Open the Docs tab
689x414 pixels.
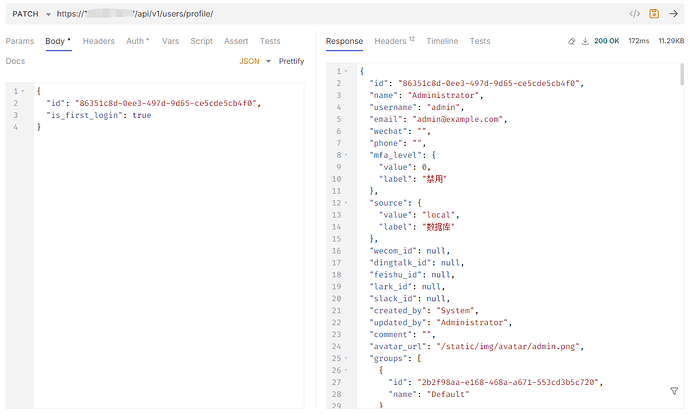15,61
